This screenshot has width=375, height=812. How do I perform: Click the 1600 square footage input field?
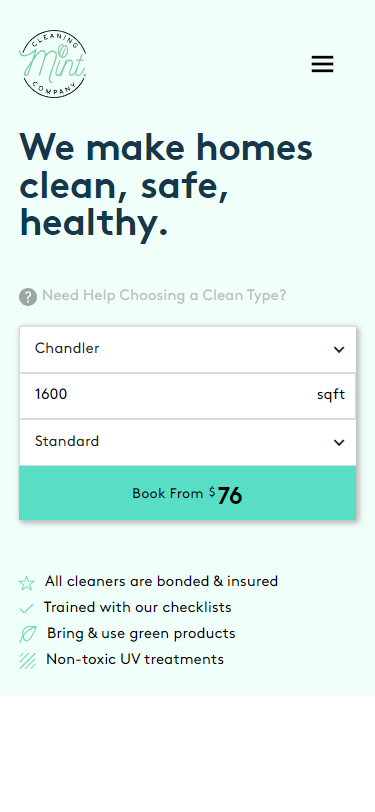pos(188,396)
